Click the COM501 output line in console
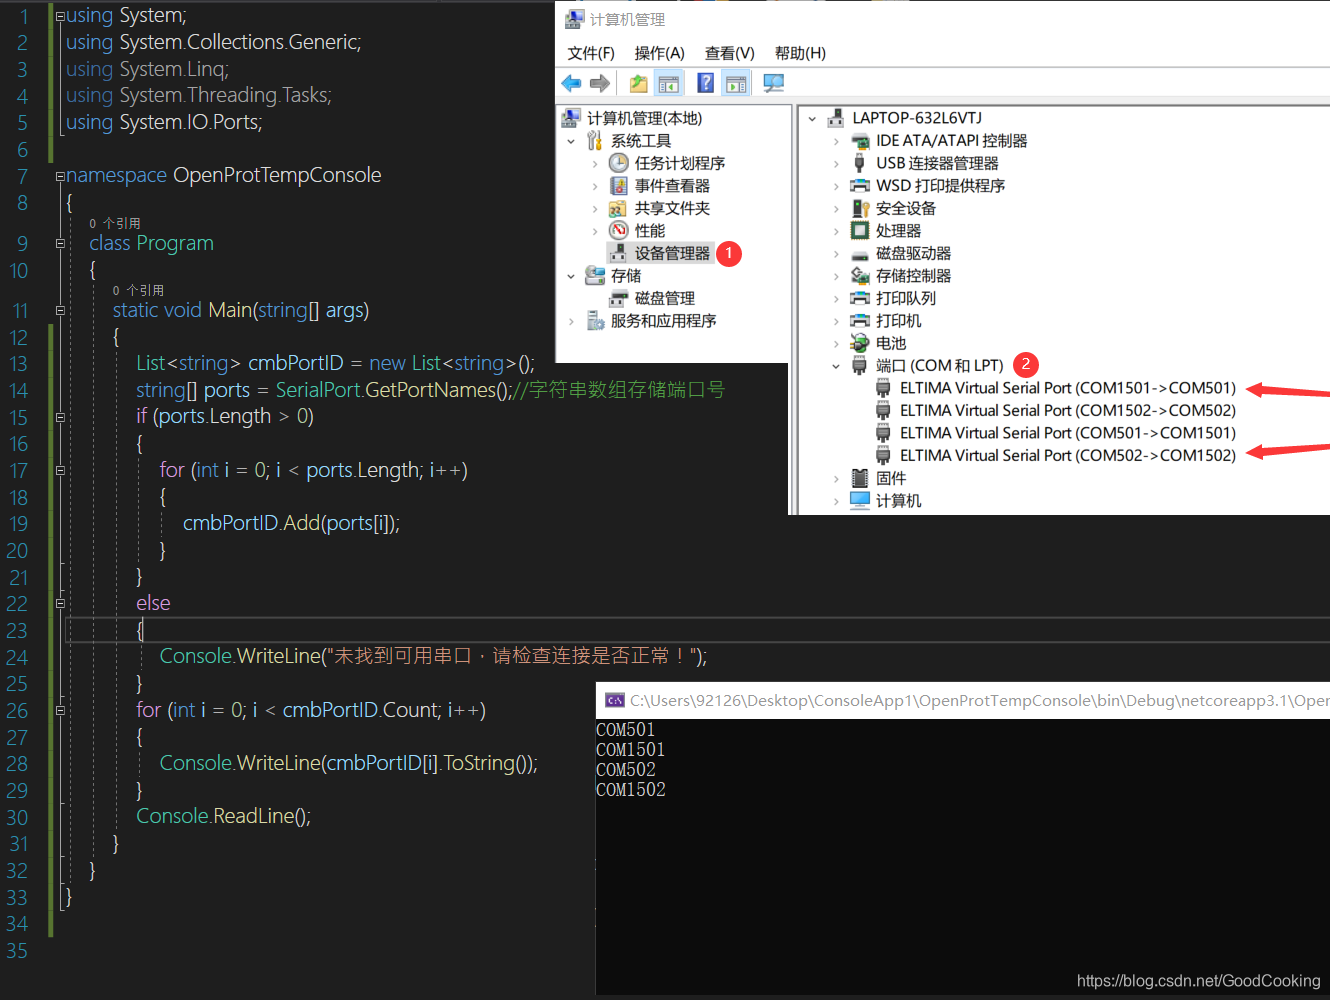The width and height of the screenshot is (1330, 1000). pos(626,730)
